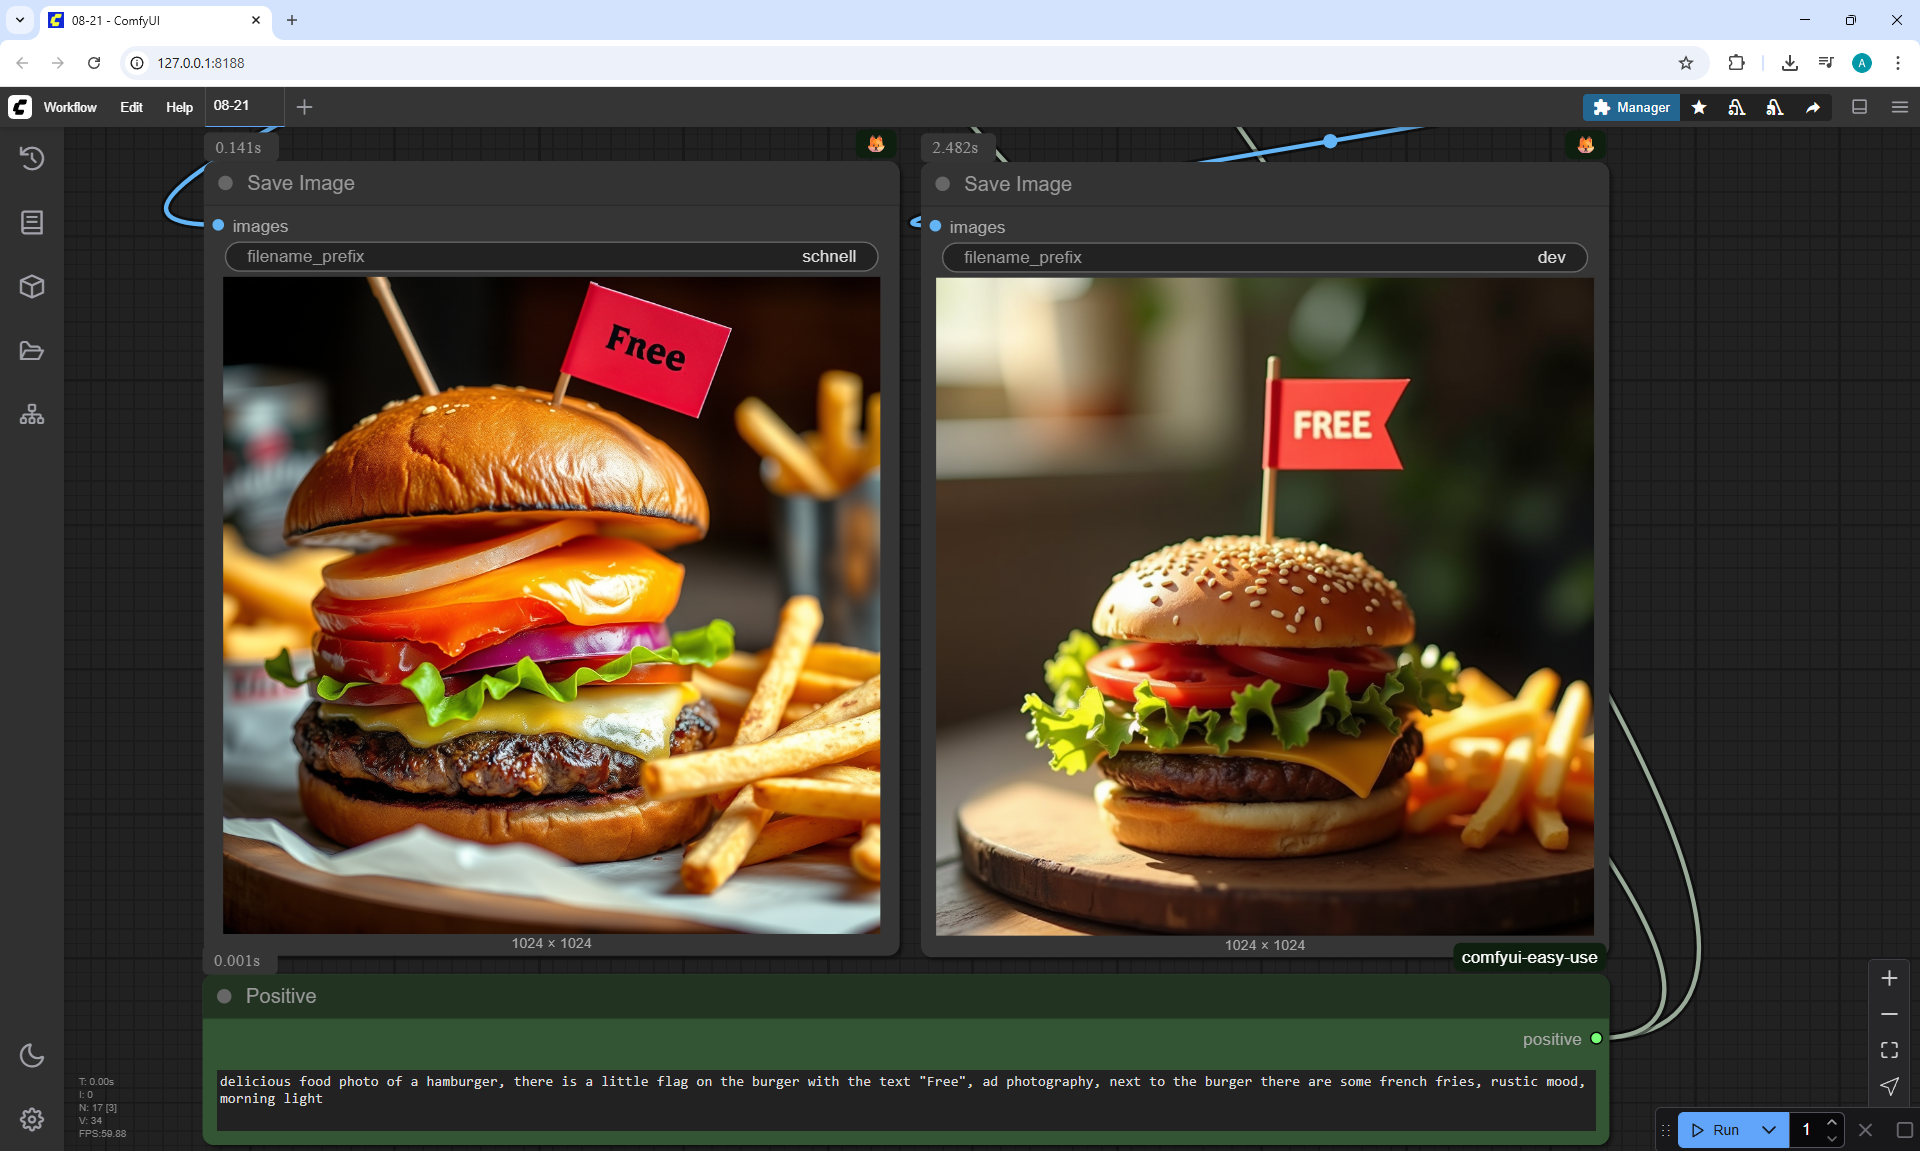
Task: Open new workflow tab with plus
Action: tap(305, 107)
